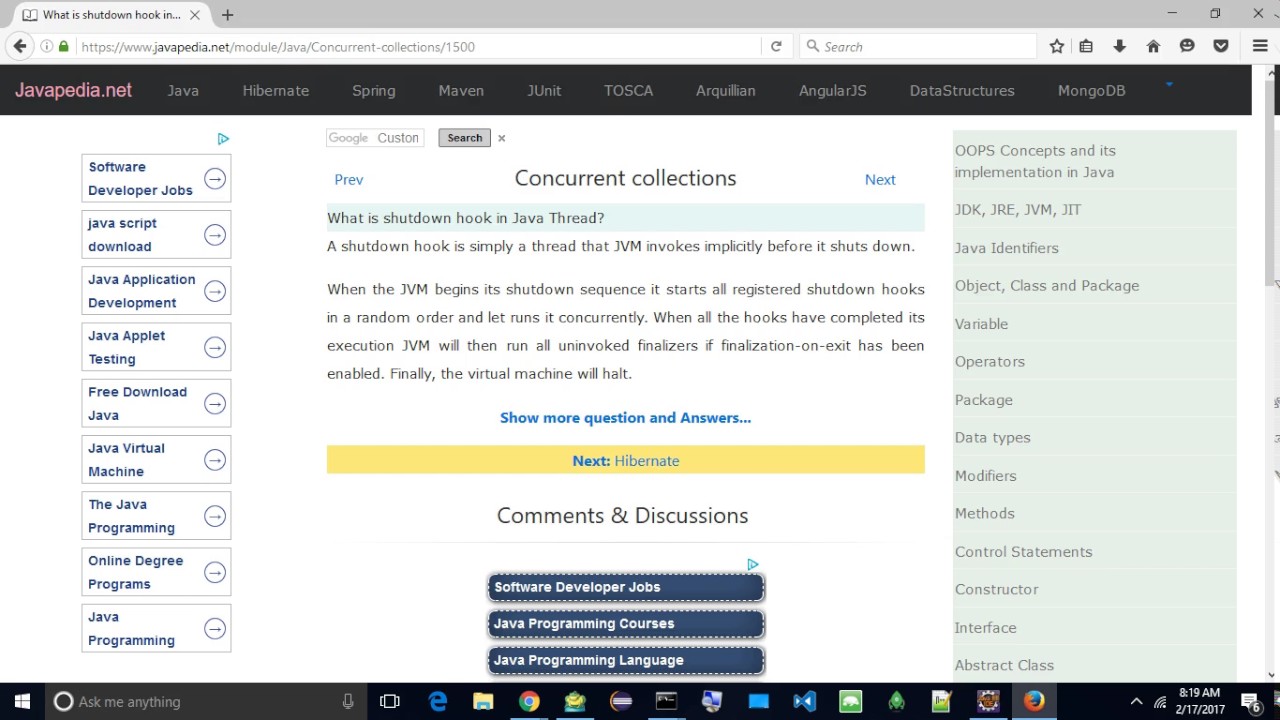Open the command prompt taskbar icon

(666, 701)
